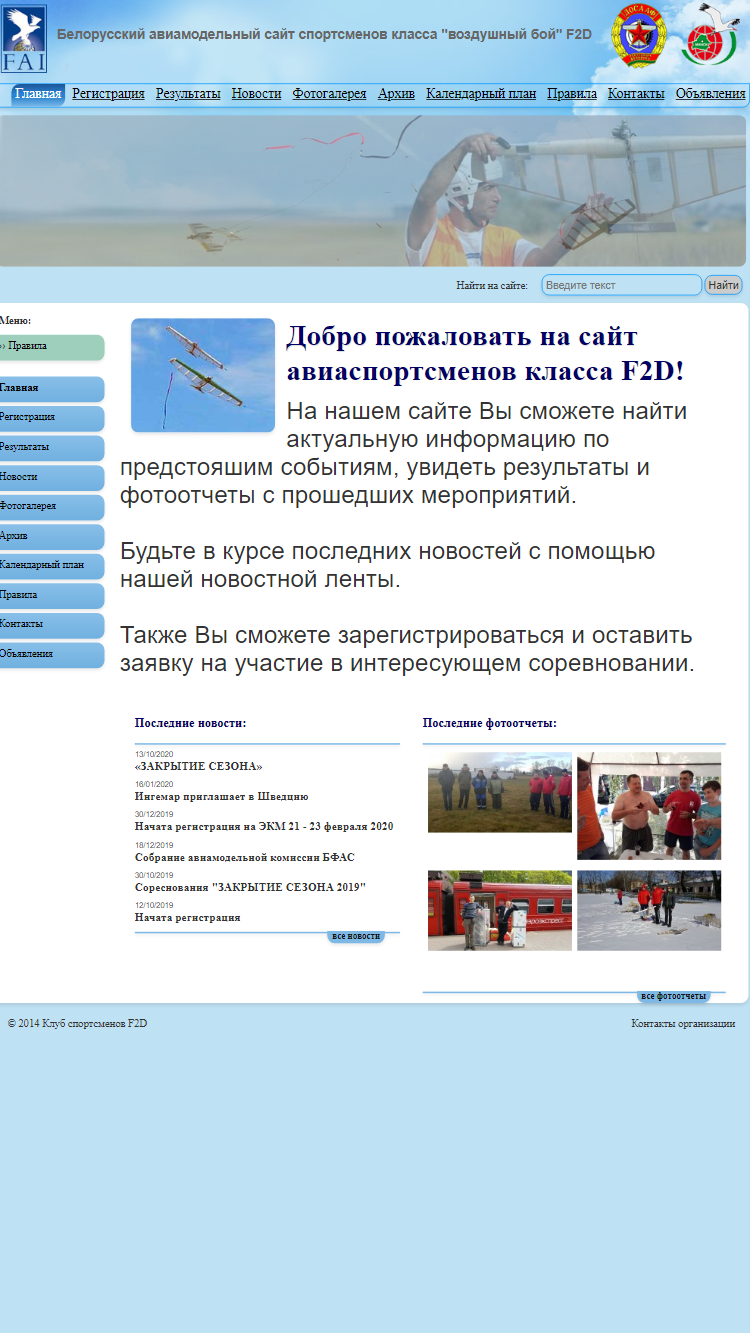Click the © 2014 Клуб спортсменов F2D text

pyautogui.click(x=77, y=1023)
